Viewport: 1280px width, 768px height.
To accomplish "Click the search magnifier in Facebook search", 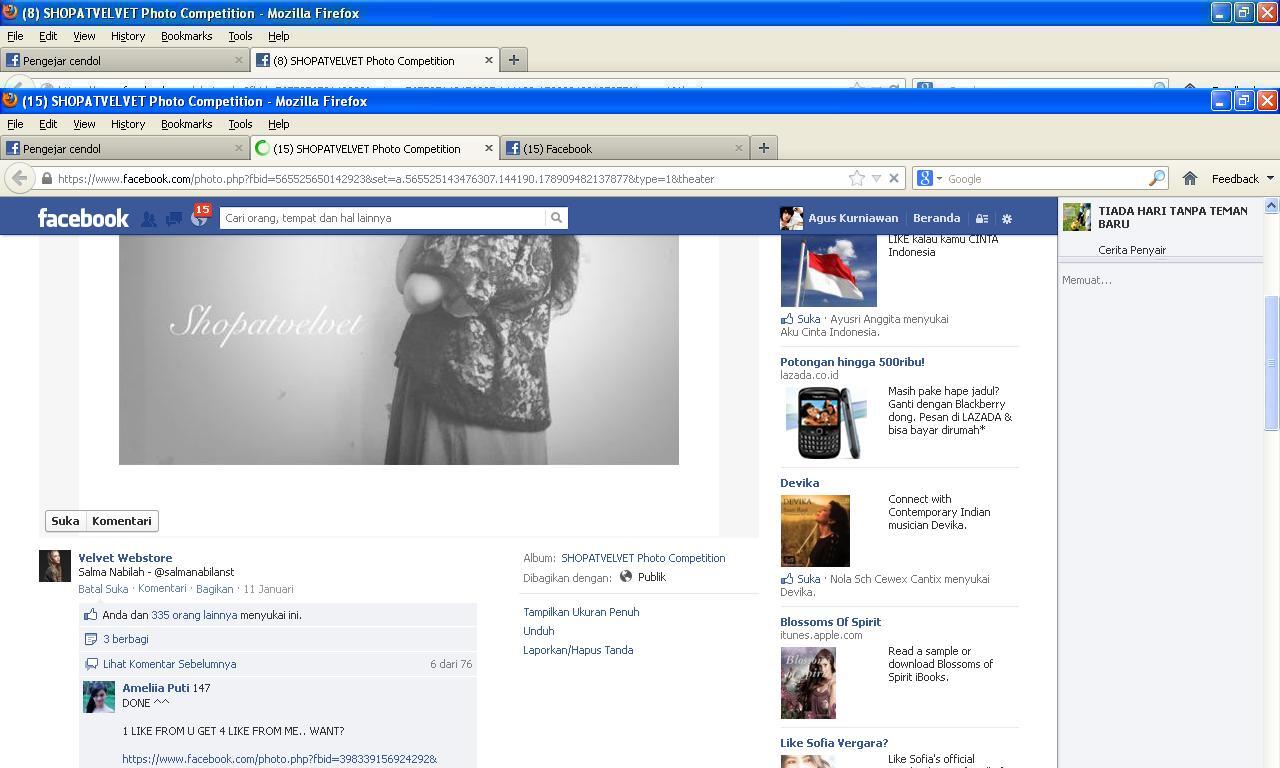I will click(x=556, y=218).
